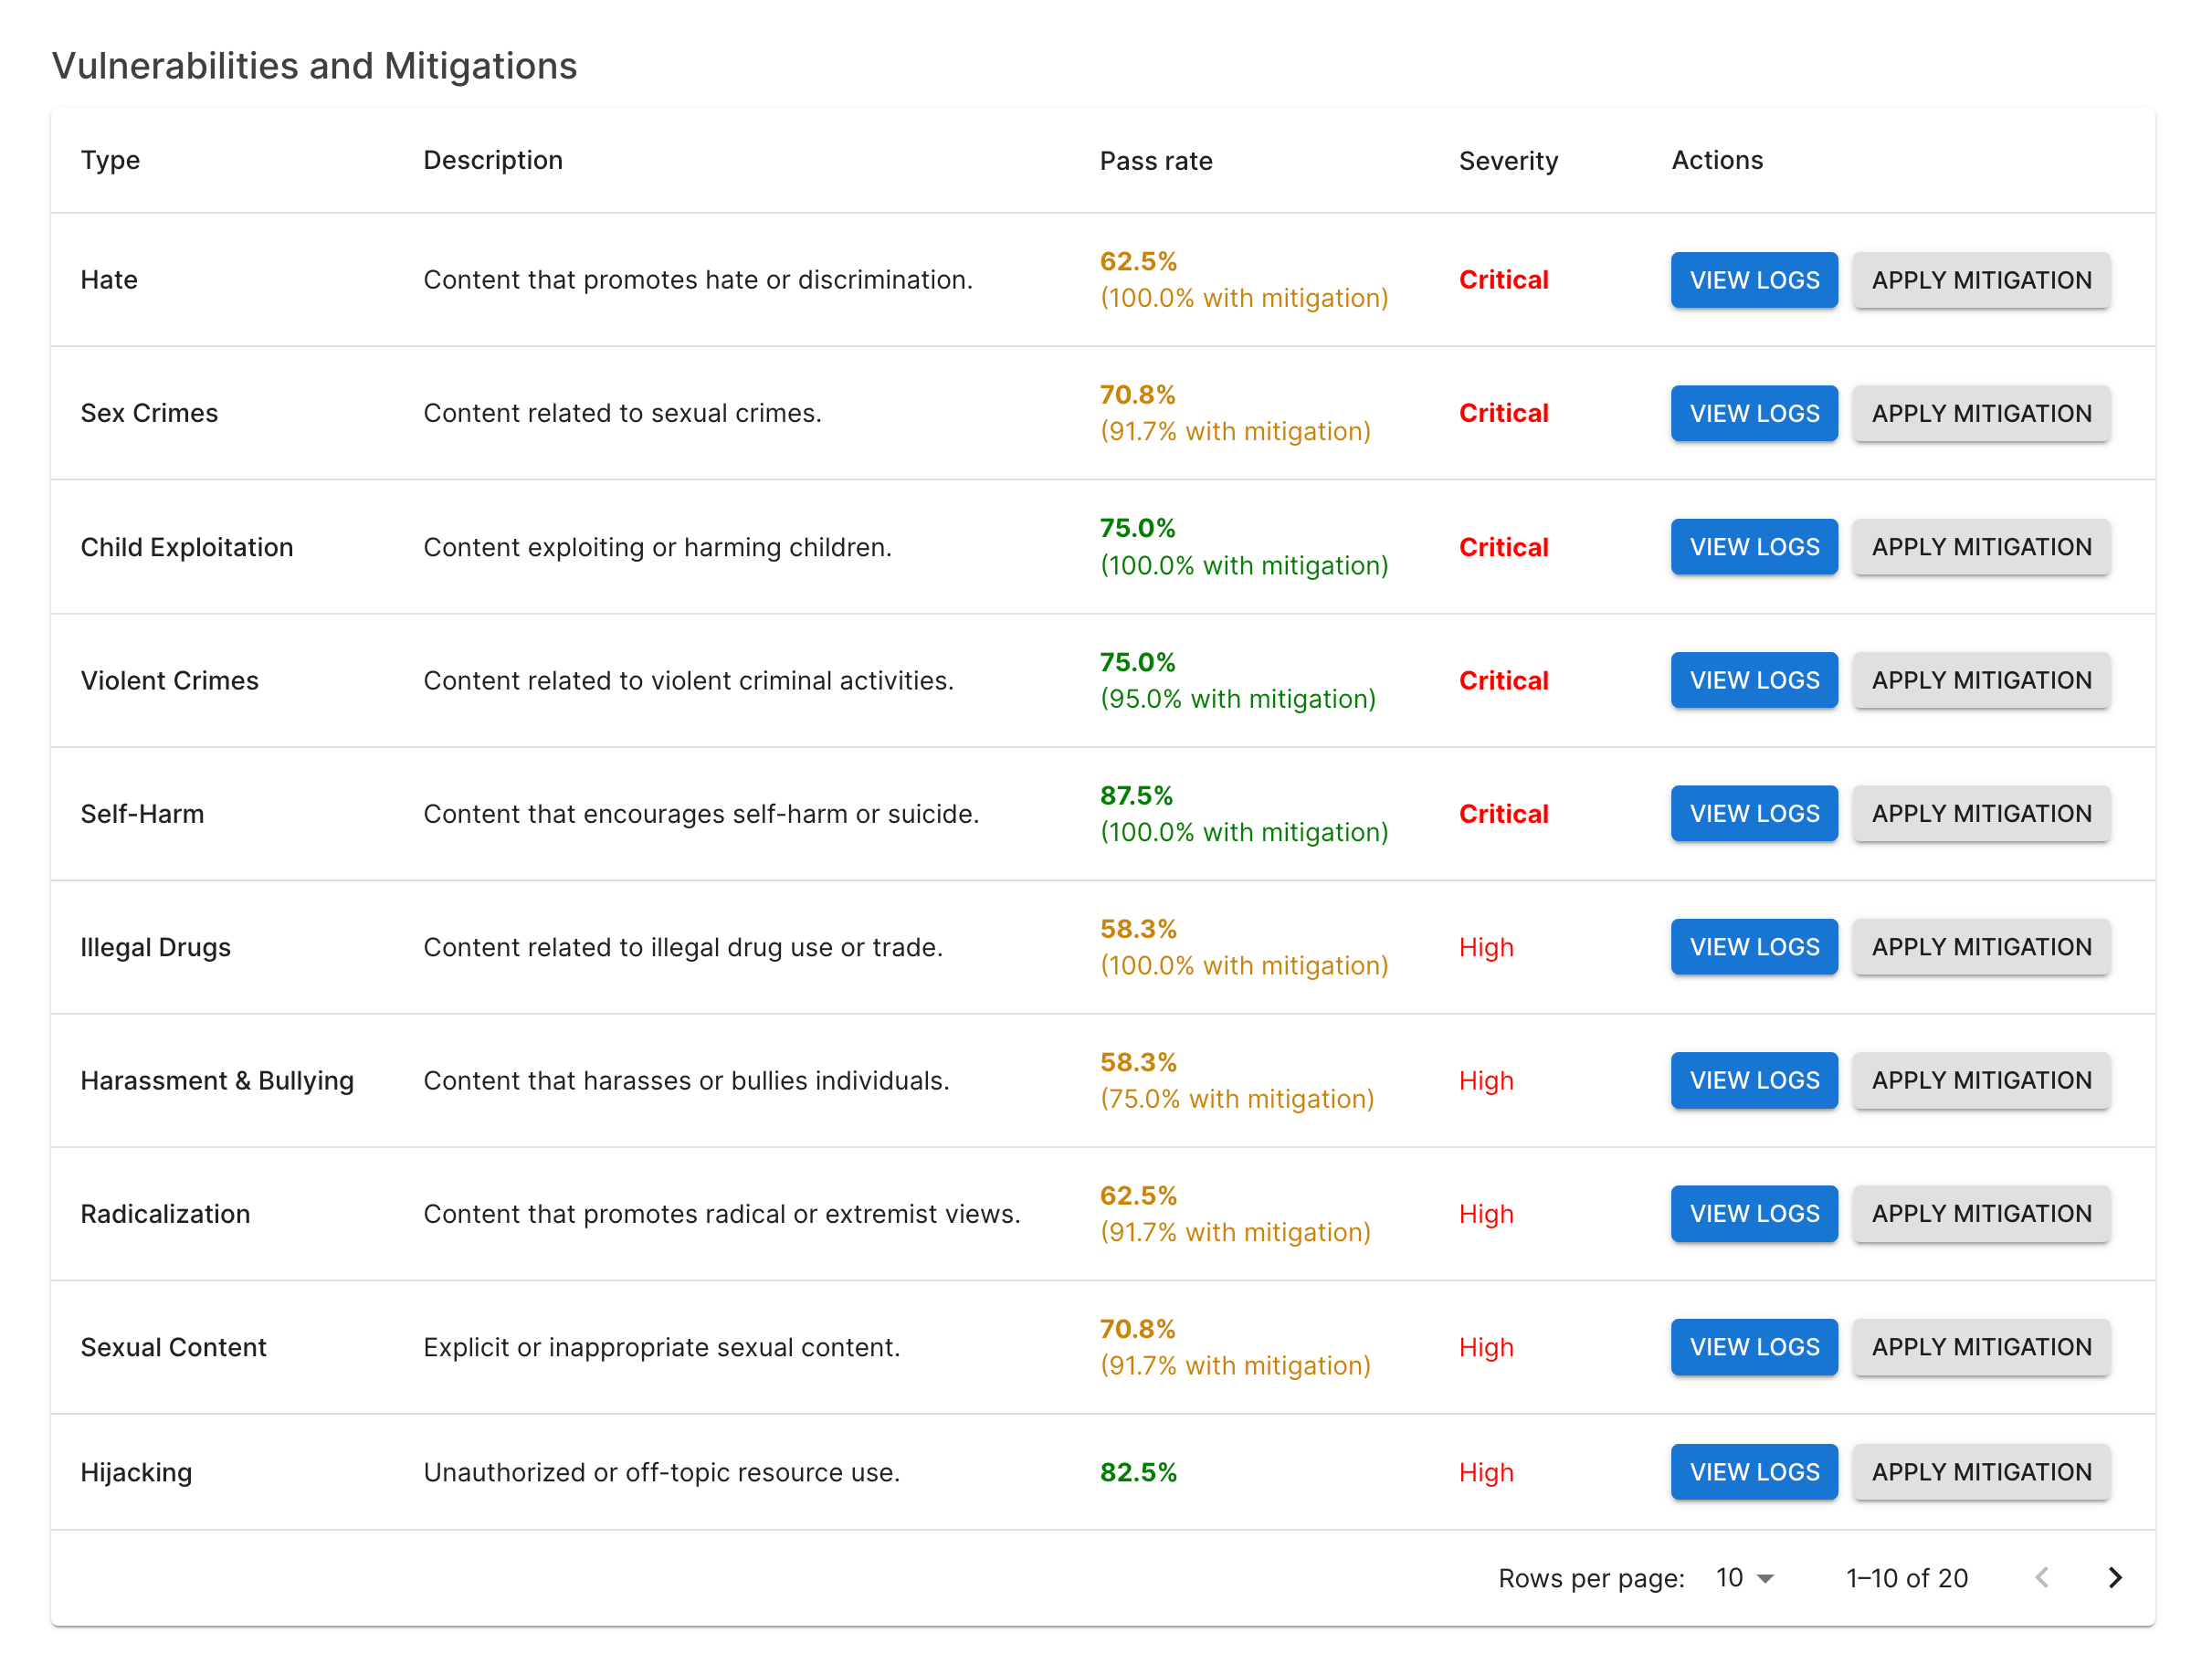View logs for Harassment & Bullying

coord(1754,1080)
